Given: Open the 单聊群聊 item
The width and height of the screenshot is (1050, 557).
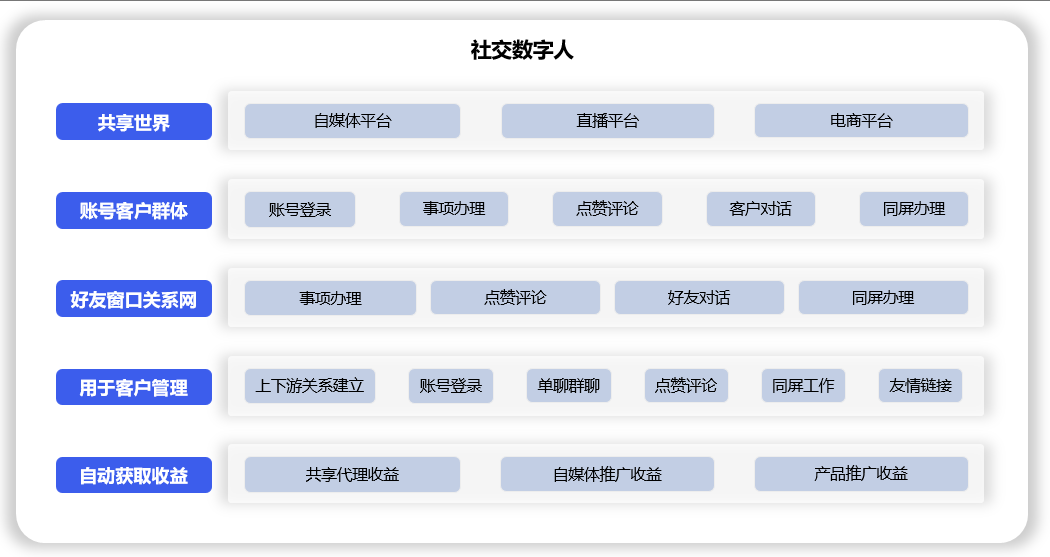Looking at the screenshot, I should coord(569,386).
